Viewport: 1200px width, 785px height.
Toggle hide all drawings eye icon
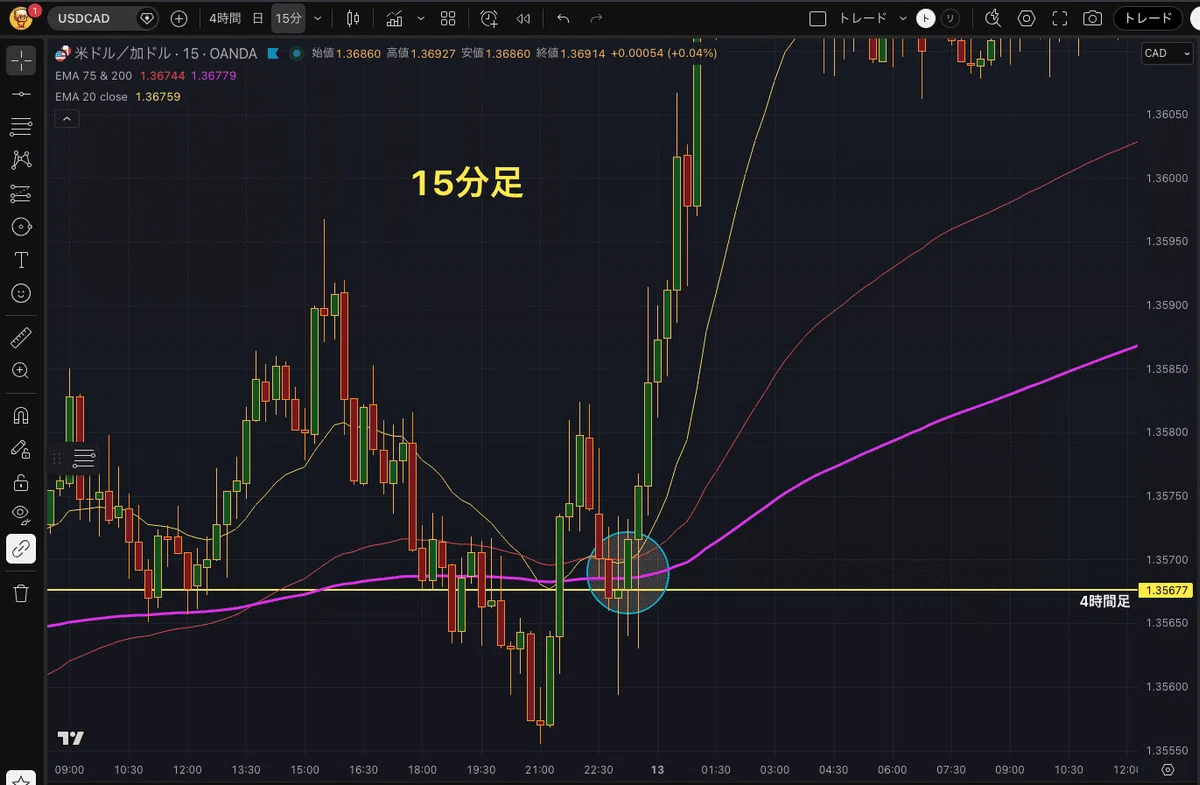(x=21, y=514)
